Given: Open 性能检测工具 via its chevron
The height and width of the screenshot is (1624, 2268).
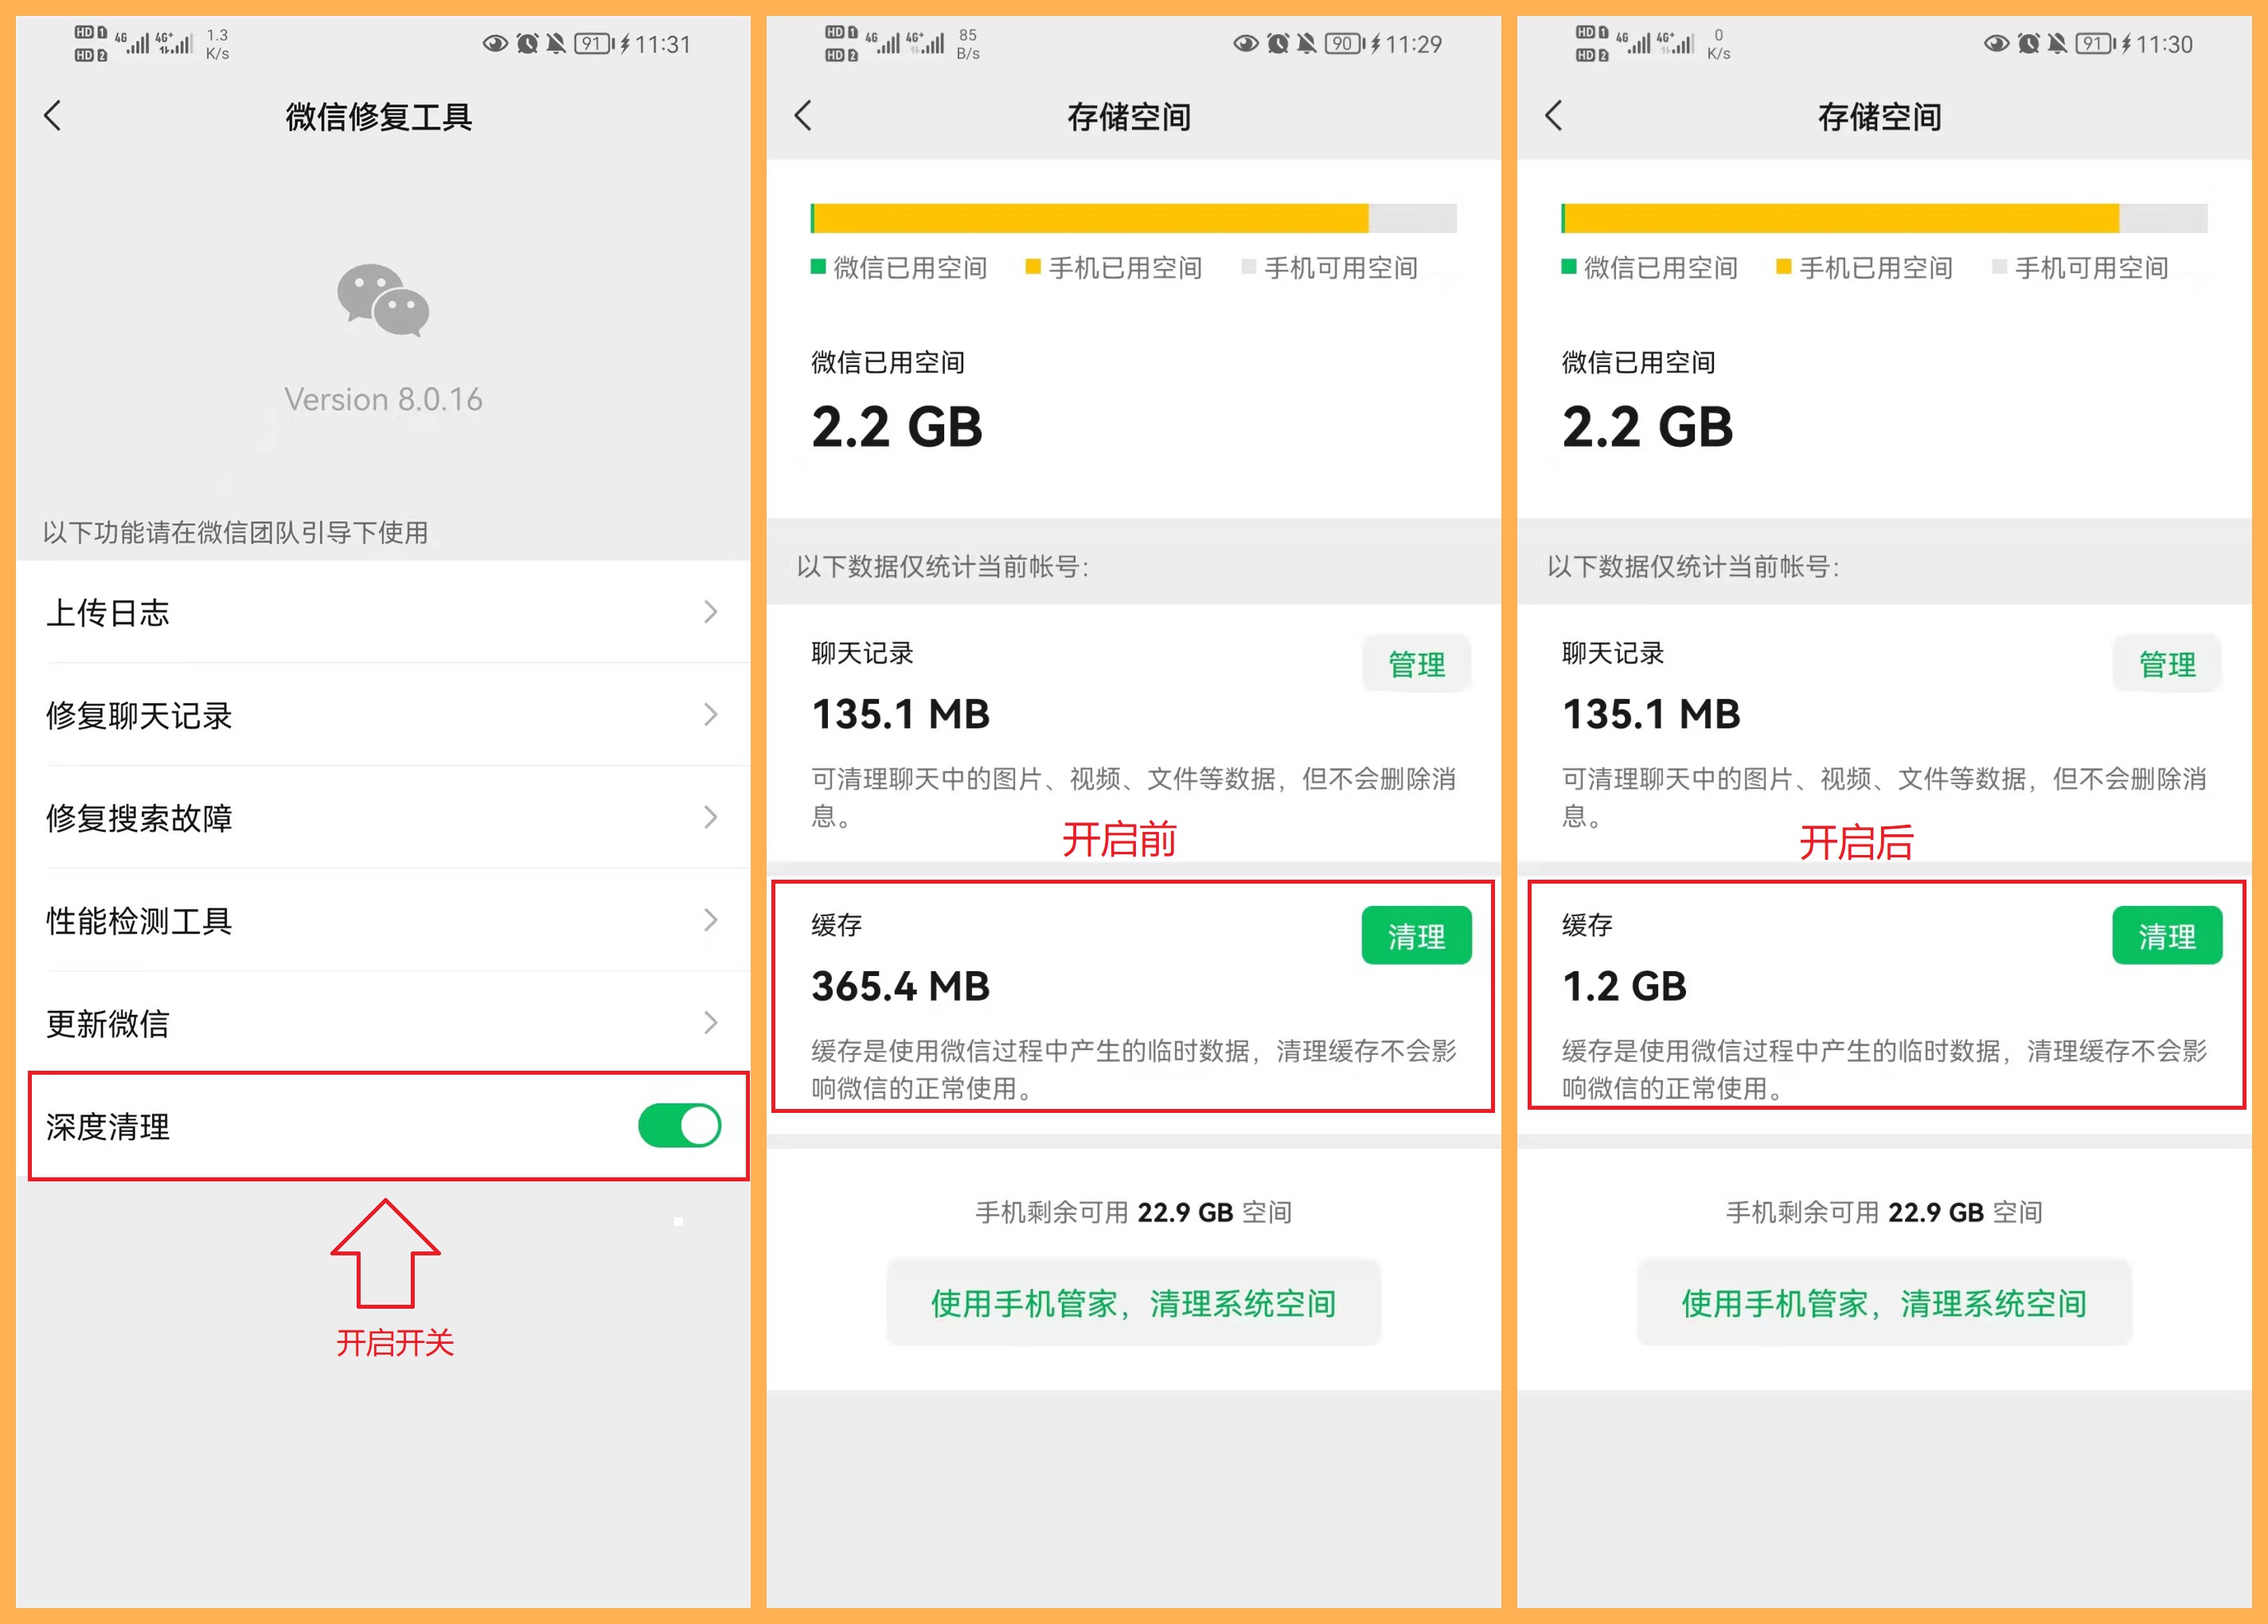Looking at the screenshot, I should coord(711,920).
